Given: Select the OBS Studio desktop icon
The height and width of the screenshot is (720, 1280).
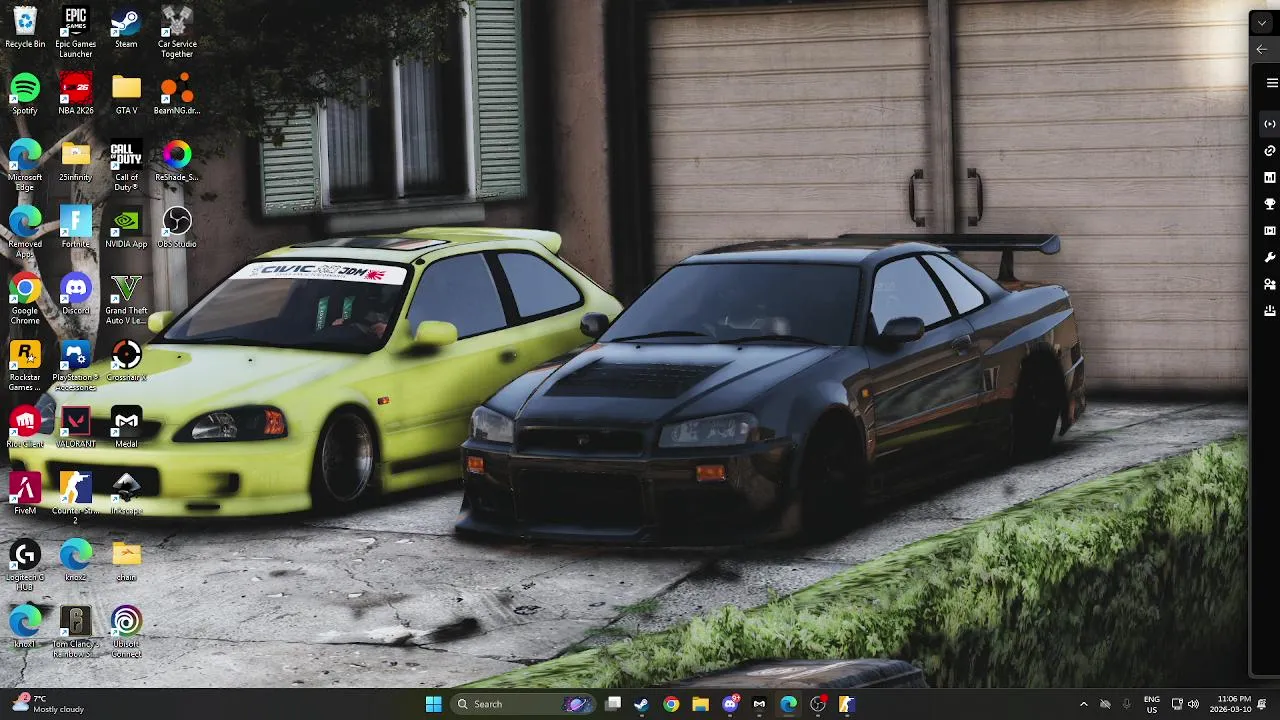Looking at the screenshot, I should pos(177,227).
